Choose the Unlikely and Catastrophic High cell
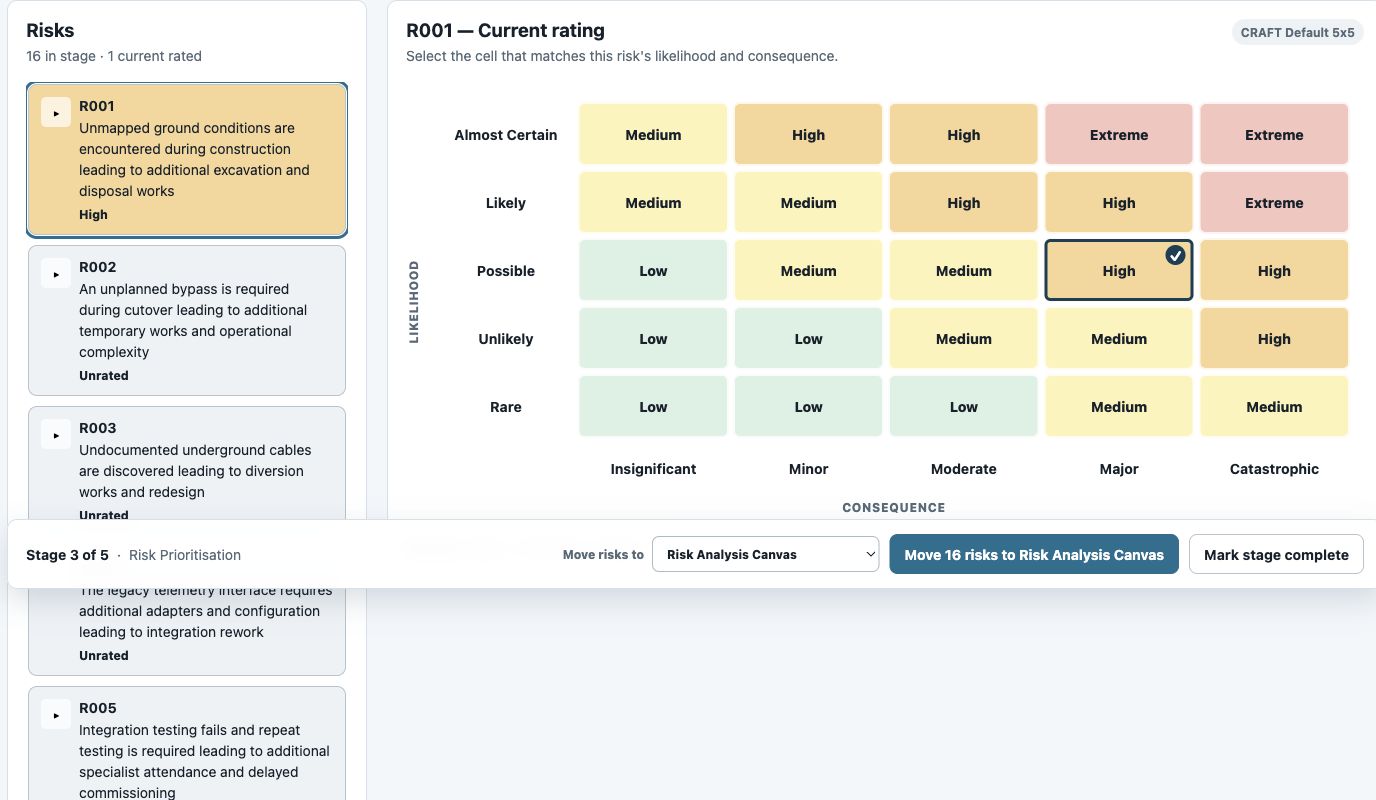The height and width of the screenshot is (800, 1376). click(x=1274, y=338)
